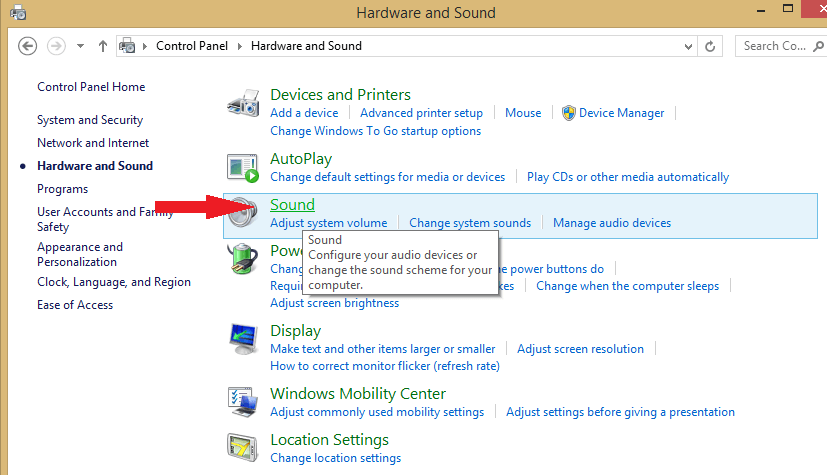Click the Back arrow navigation button

click(x=28, y=46)
